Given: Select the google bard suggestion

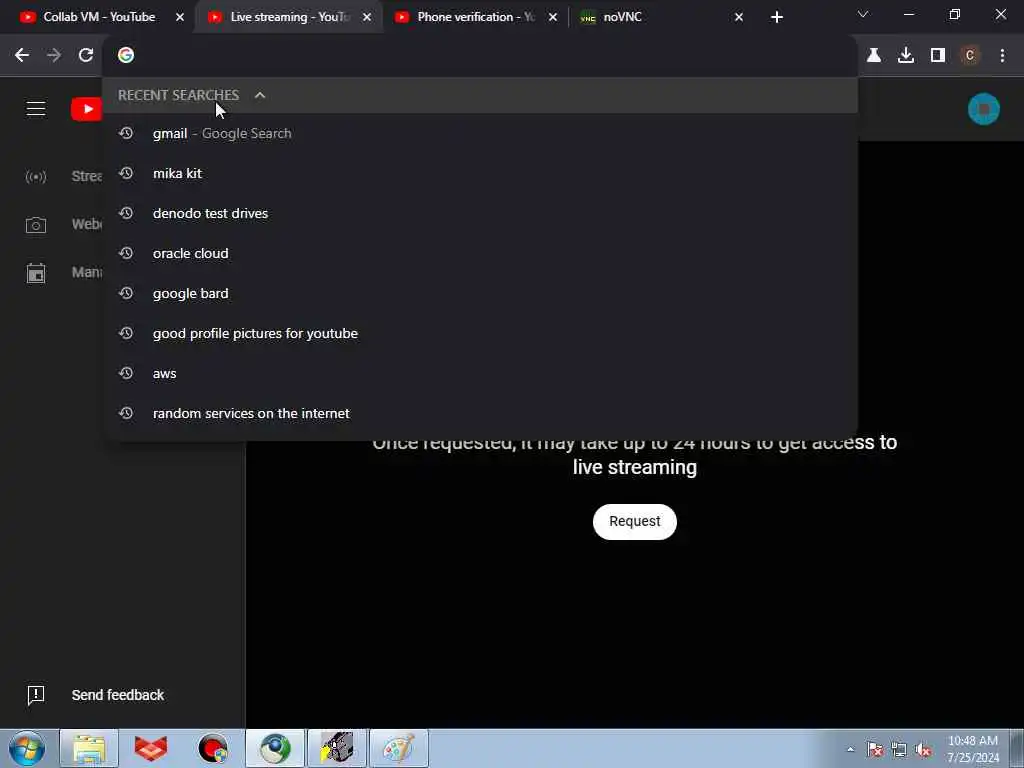Looking at the screenshot, I should pos(480,293).
